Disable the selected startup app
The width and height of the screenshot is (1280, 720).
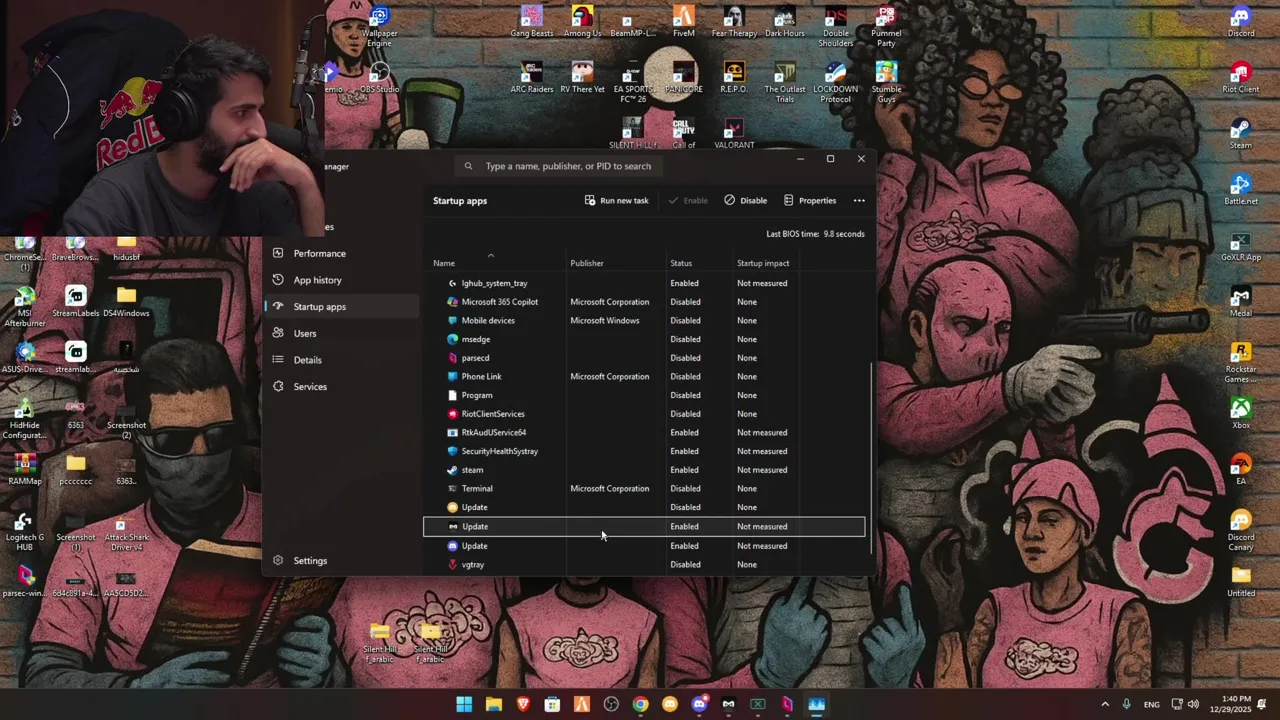click(x=746, y=200)
